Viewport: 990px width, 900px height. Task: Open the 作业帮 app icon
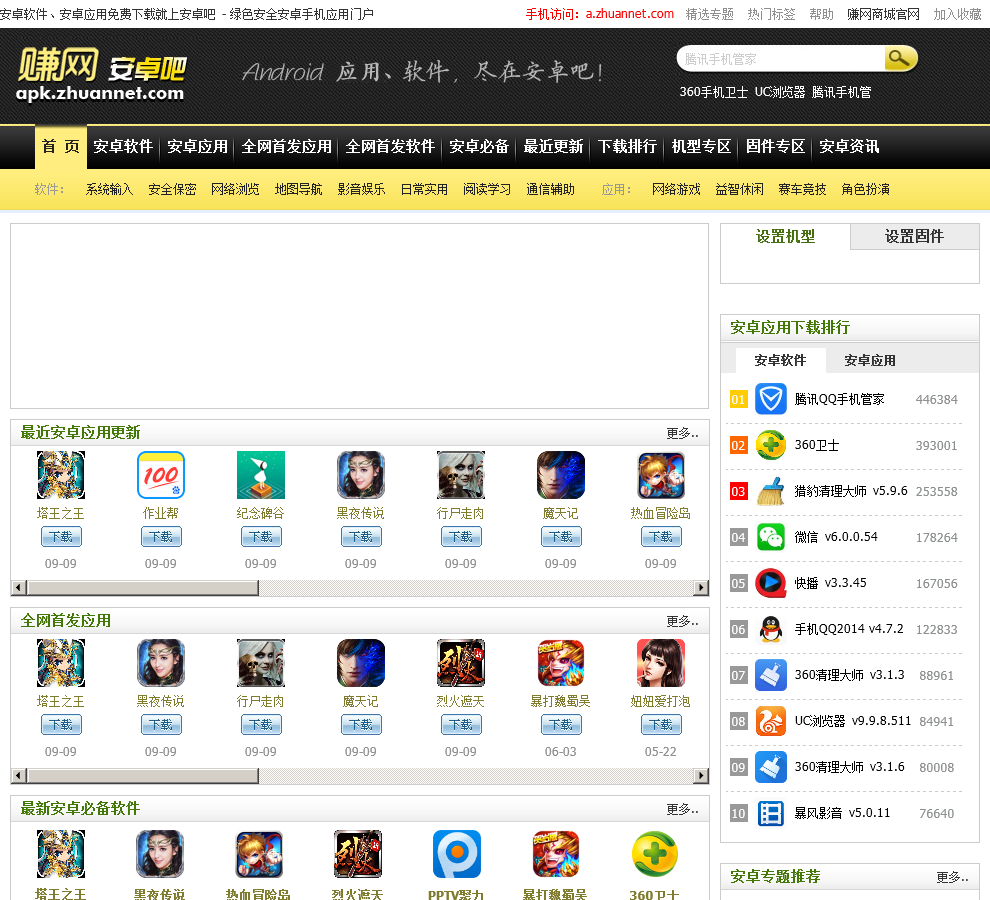click(x=161, y=475)
